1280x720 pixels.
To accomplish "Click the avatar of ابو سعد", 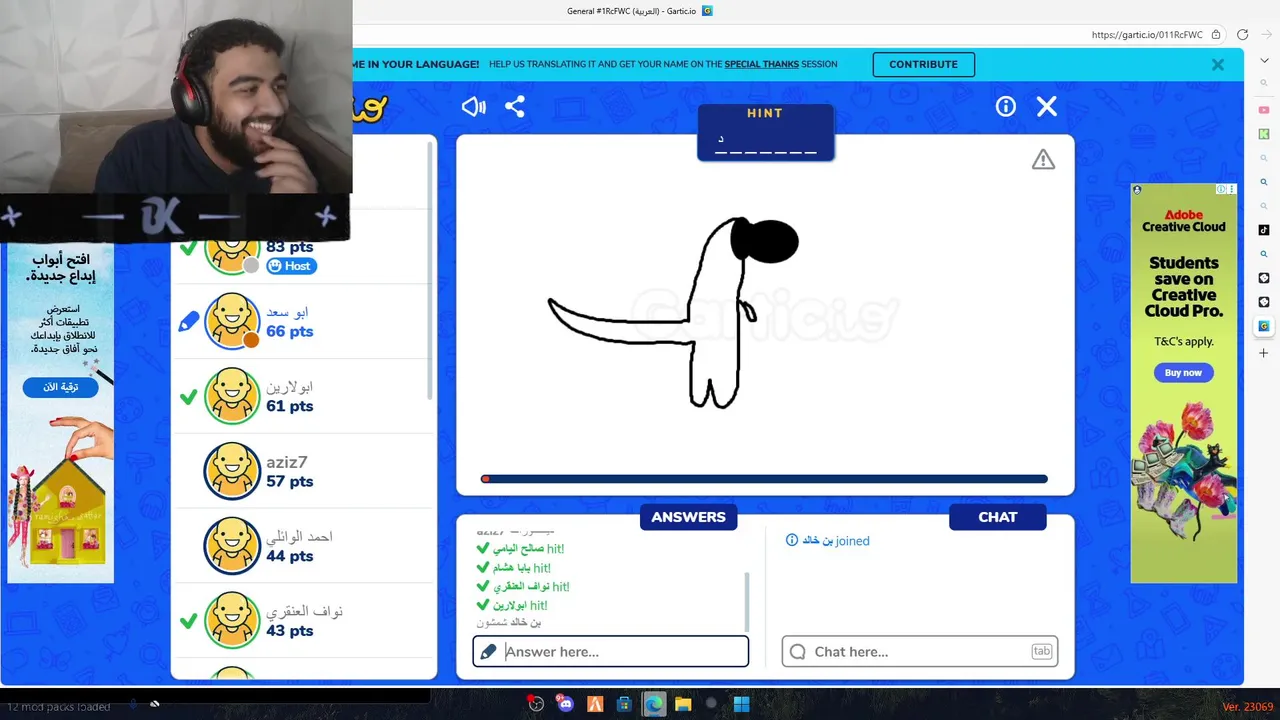I will pos(232,321).
